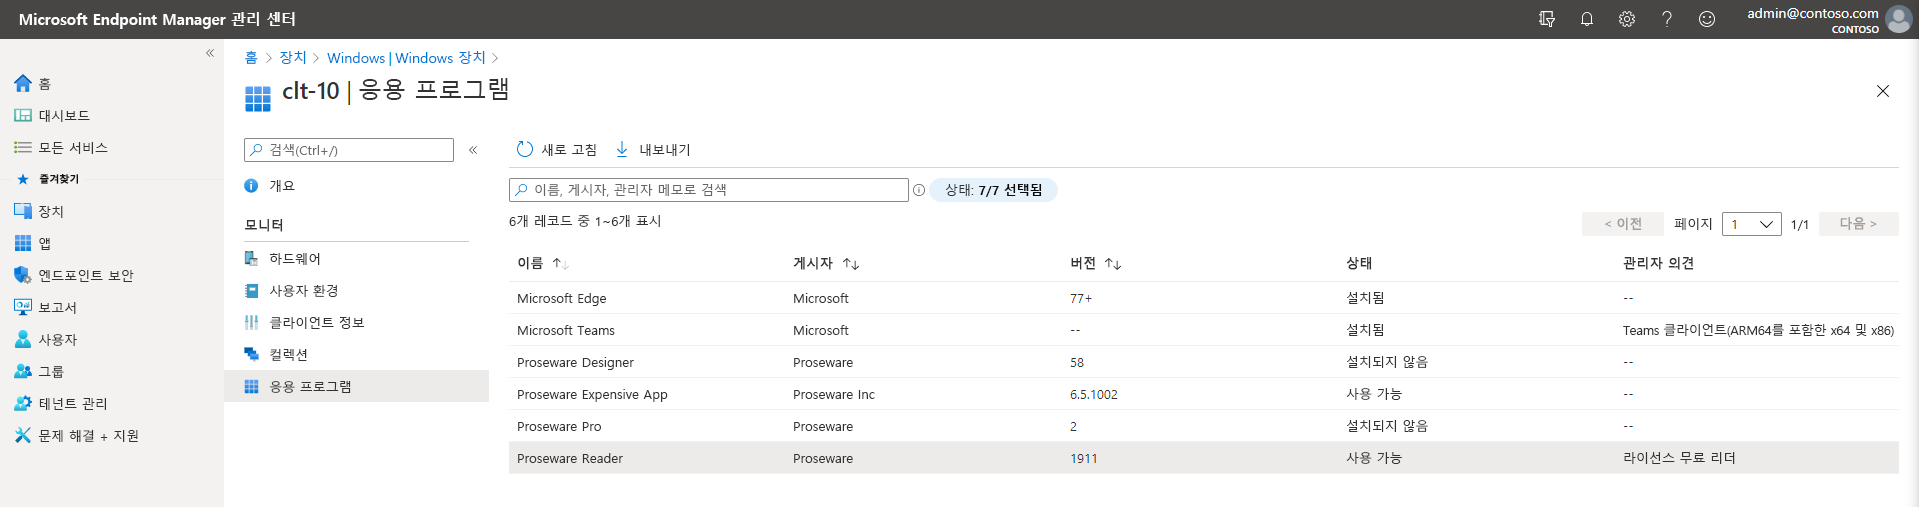1919x507 pixels.
Task: Click the 홈 home icon in sidebar
Action: click(23, 83)
